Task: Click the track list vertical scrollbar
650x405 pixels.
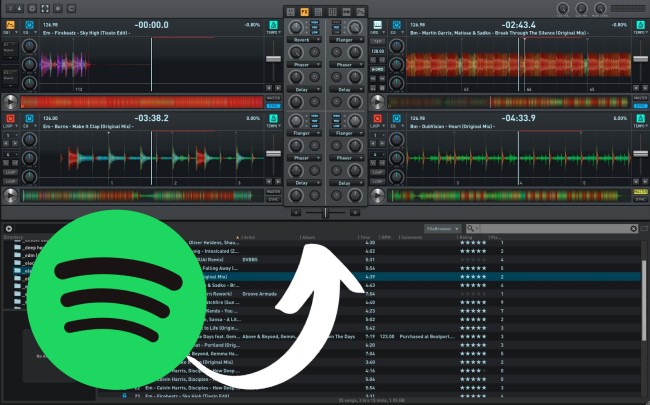Action: coord(644,301)
